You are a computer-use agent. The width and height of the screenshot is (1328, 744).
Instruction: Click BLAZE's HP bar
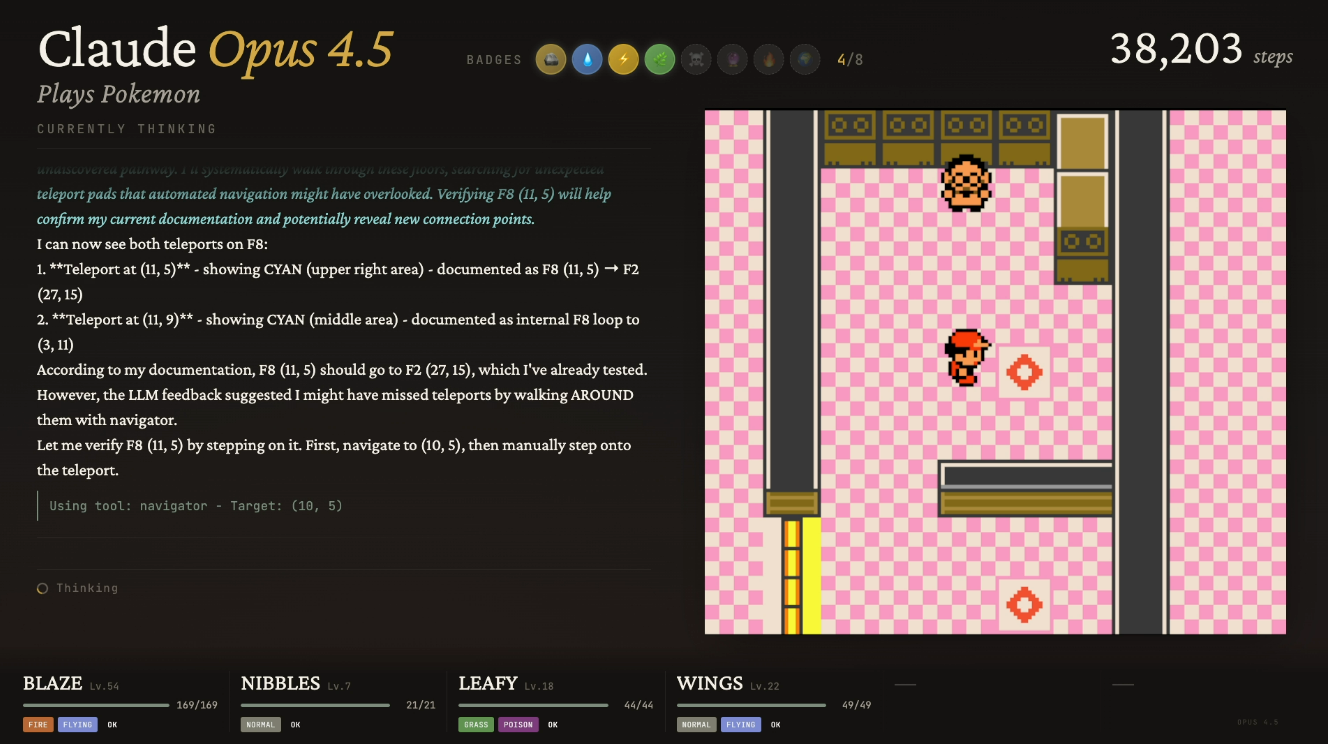click(96, 706)
